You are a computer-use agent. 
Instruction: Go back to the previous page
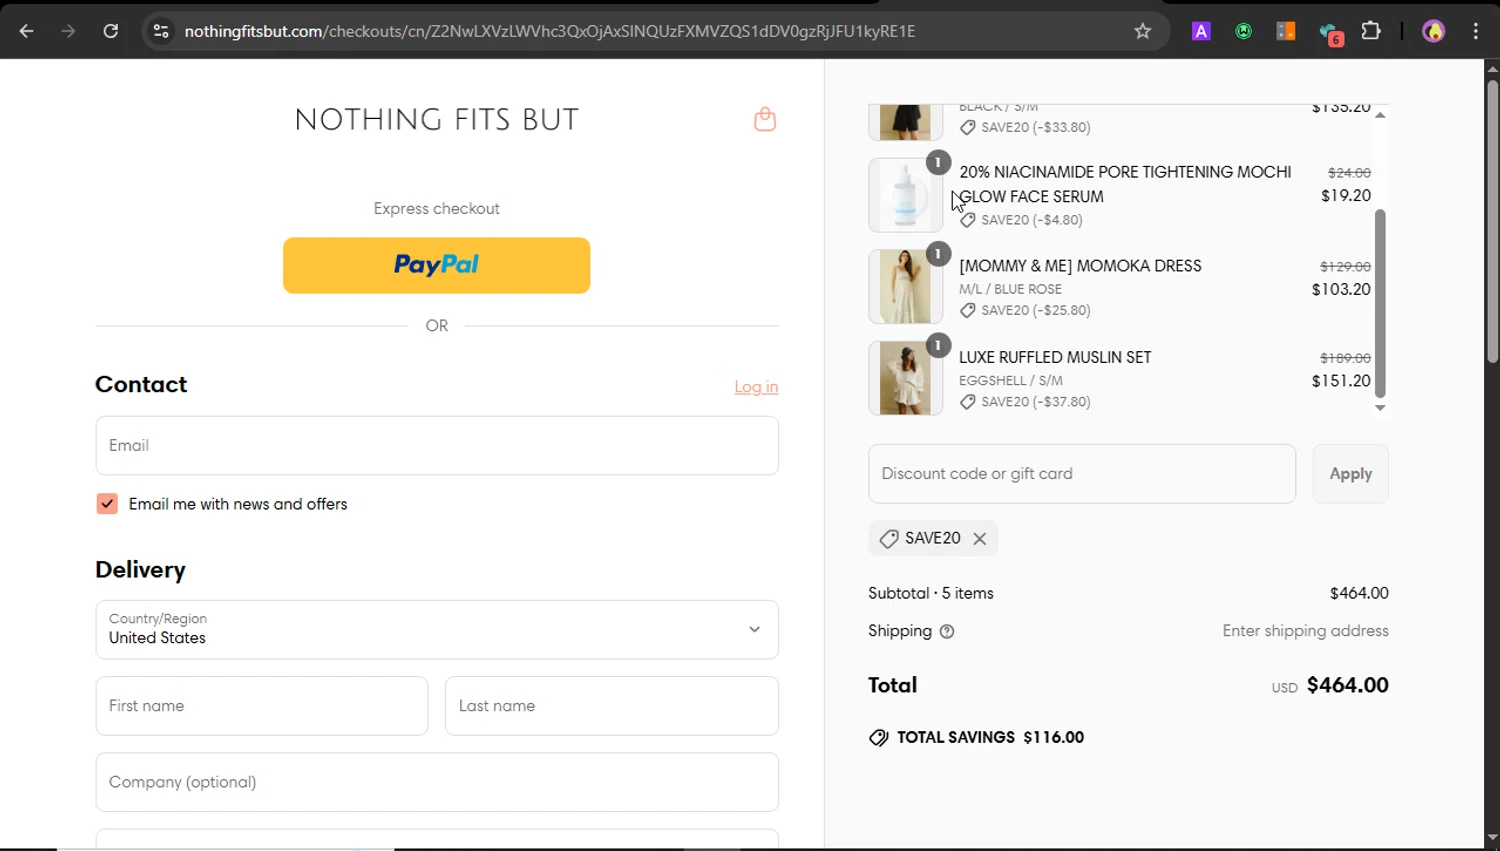coord(26,31)
